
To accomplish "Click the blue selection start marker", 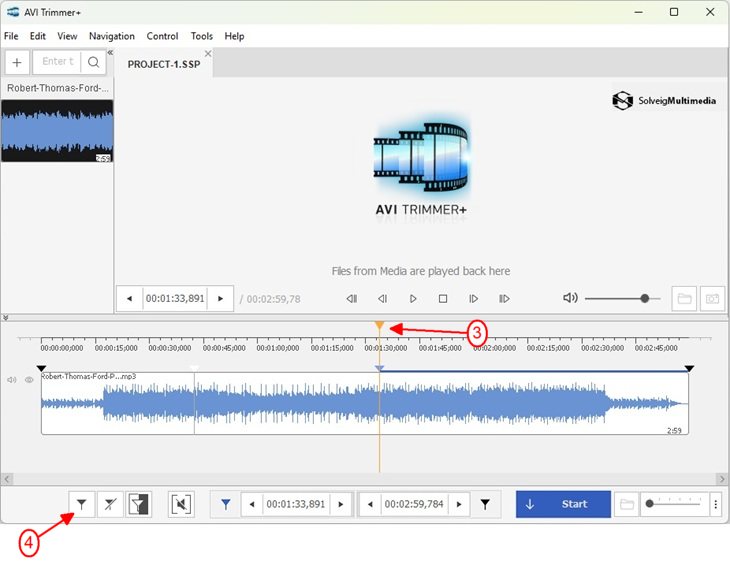I will (x=379, y=369).
